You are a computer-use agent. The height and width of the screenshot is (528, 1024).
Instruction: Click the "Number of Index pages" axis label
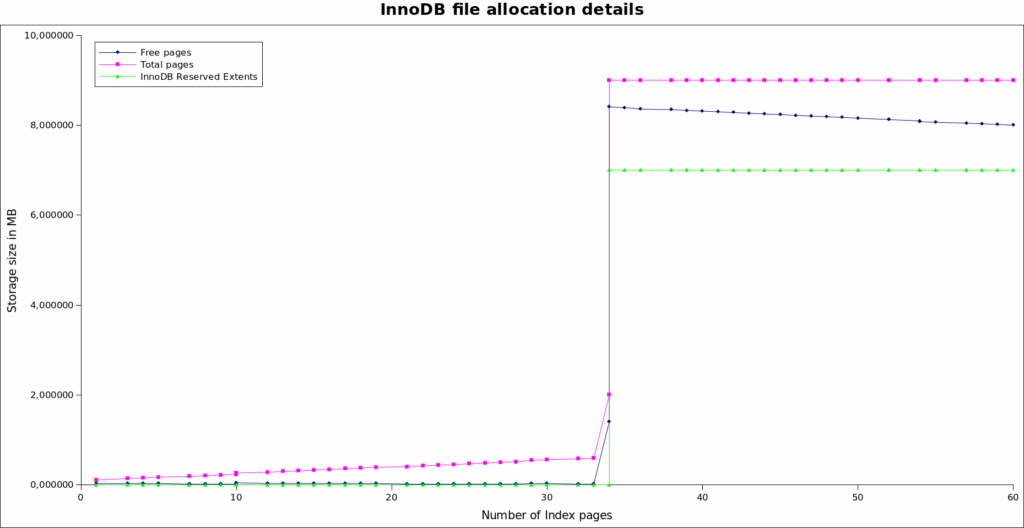click(547, 515)
